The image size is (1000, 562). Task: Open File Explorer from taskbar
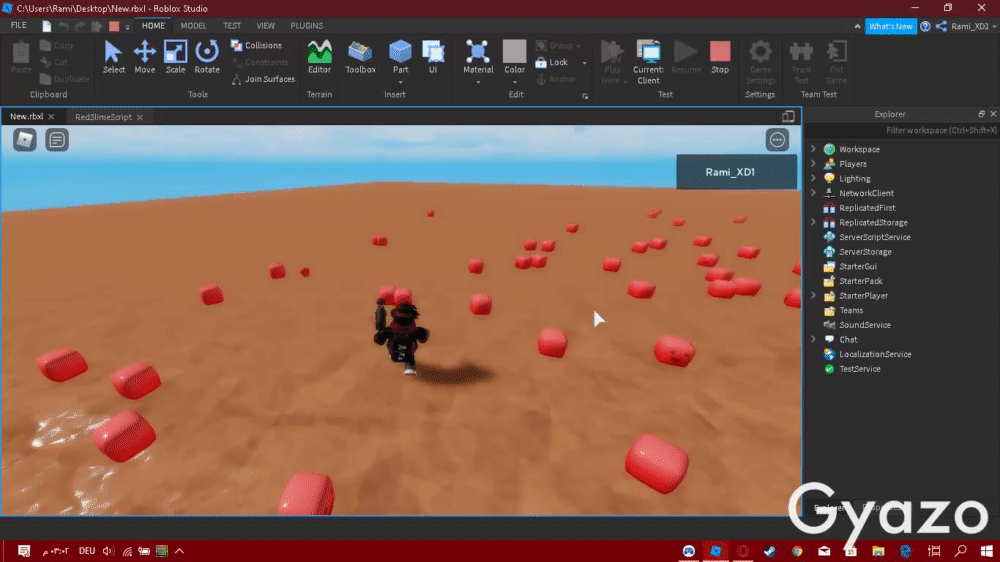(x=878, y=551)
